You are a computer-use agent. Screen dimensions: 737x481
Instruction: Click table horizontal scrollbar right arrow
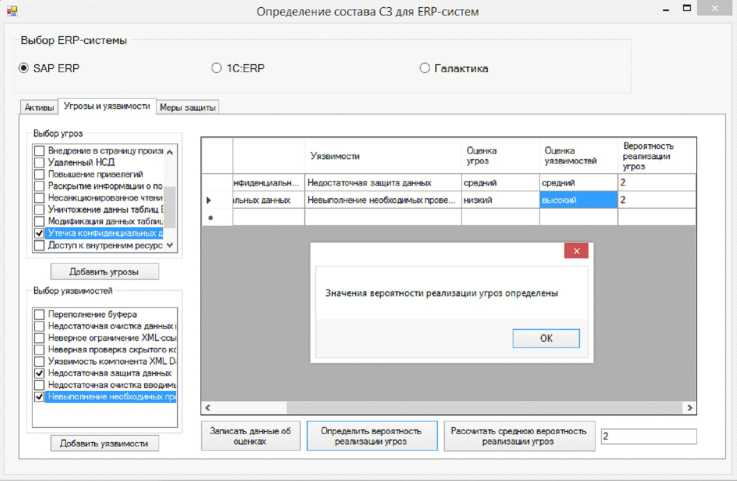690,408
